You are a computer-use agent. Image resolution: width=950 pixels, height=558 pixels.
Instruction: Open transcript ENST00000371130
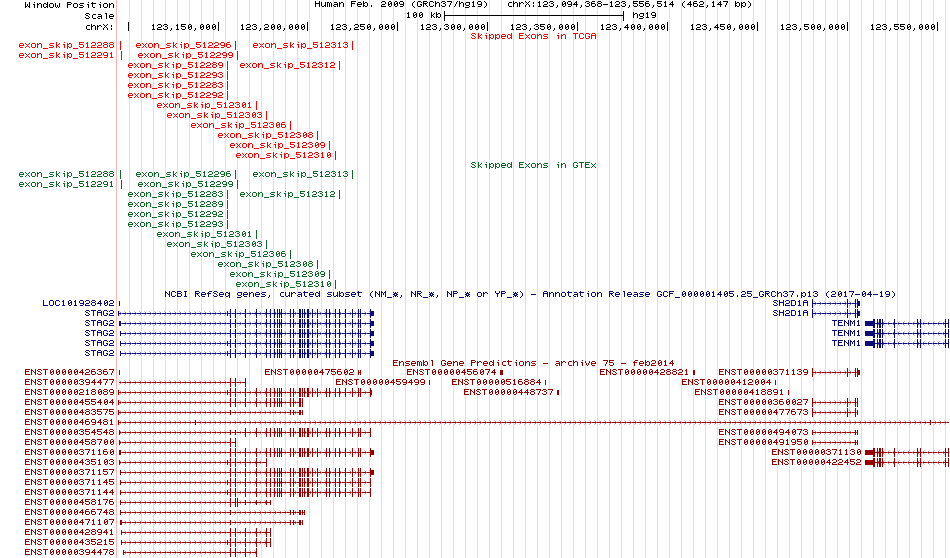(x=816, y=453)
